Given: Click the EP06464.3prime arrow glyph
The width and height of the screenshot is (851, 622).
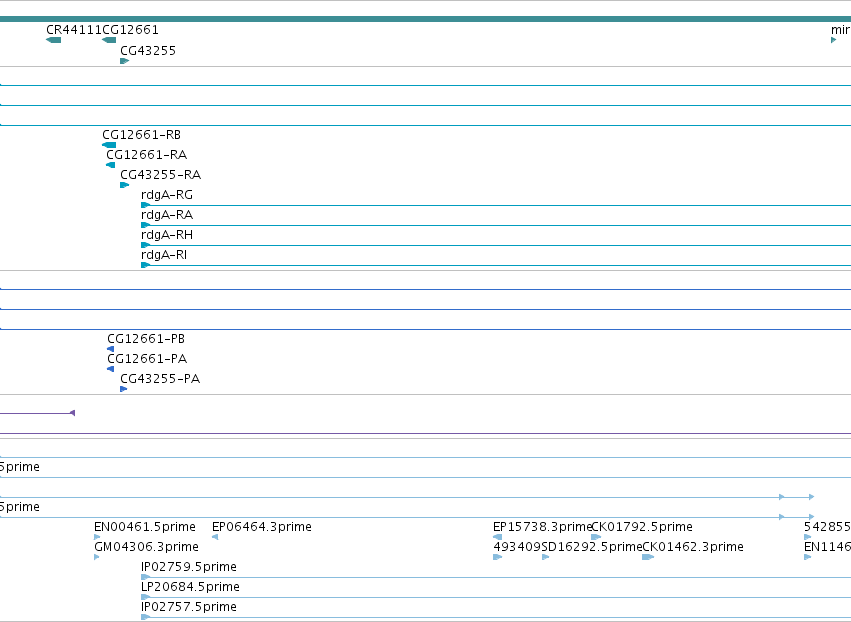Looking at the screenshot, I should click(x=215, y=537).
